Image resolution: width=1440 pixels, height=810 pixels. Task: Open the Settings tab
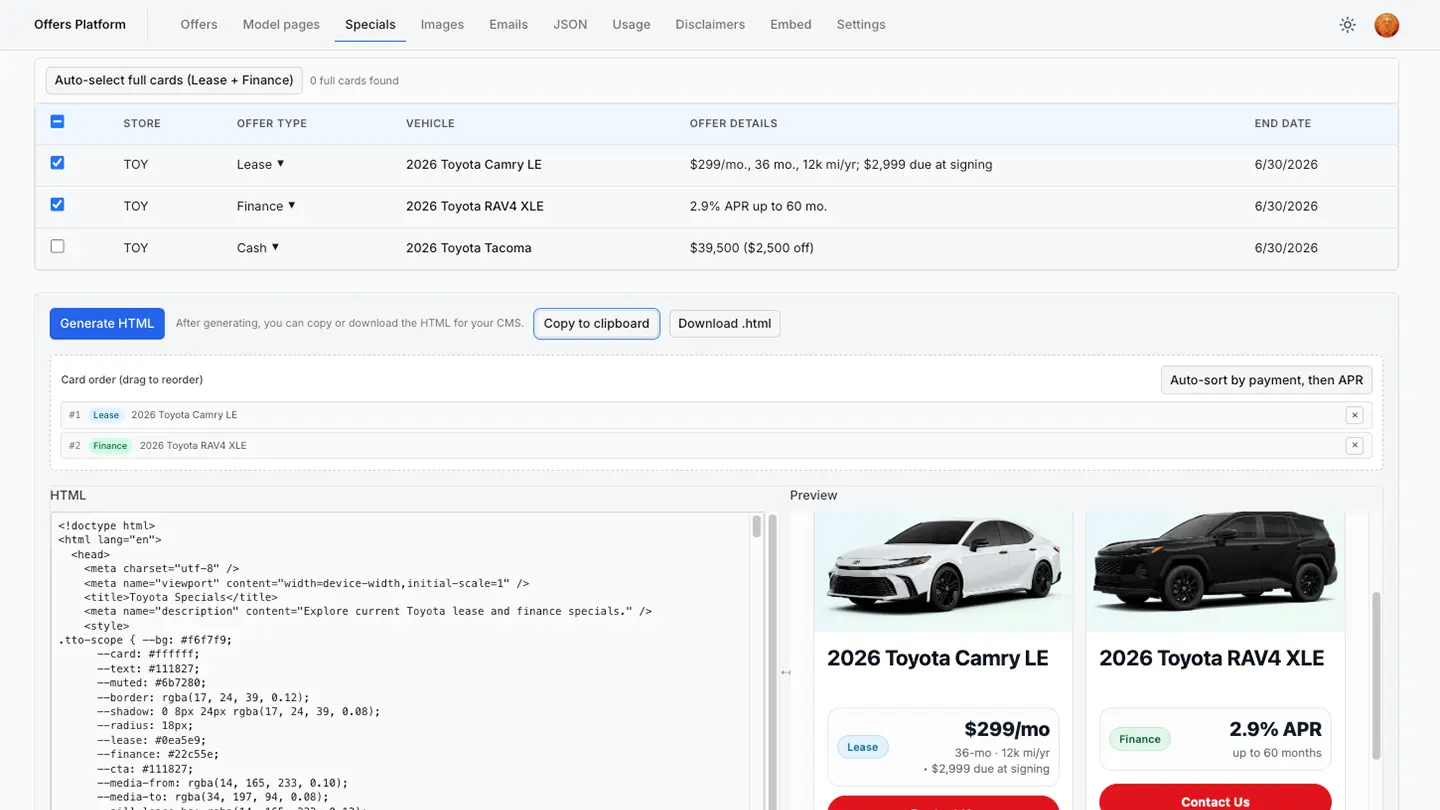pos(861,24)
